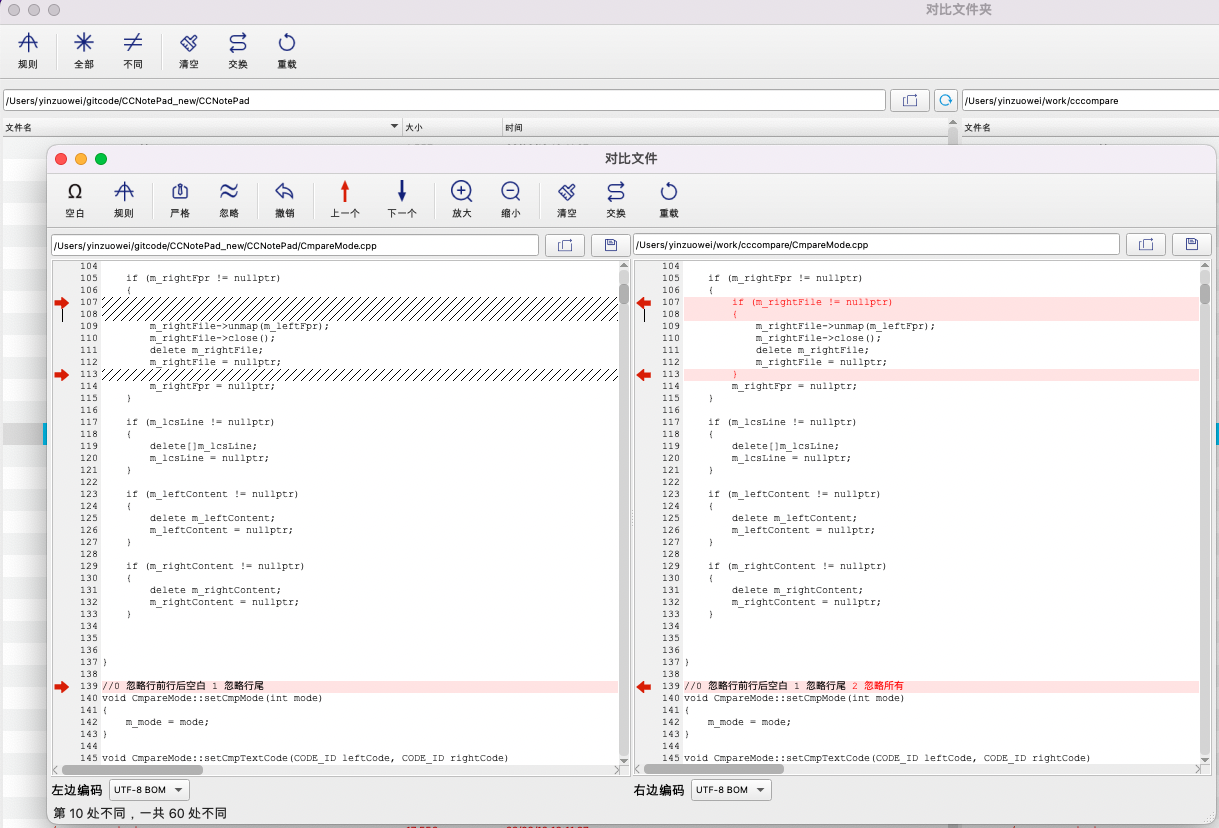Reload files with 重载 in compare window

[669, 197]
